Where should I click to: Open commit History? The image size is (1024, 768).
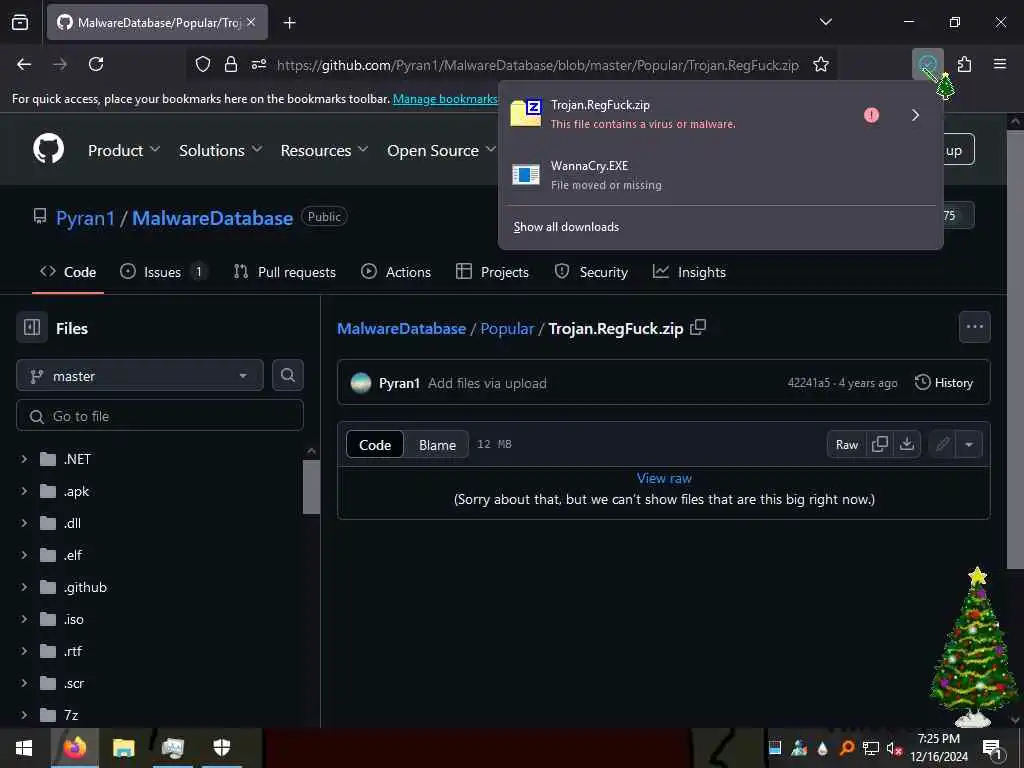tap(944, 383)
